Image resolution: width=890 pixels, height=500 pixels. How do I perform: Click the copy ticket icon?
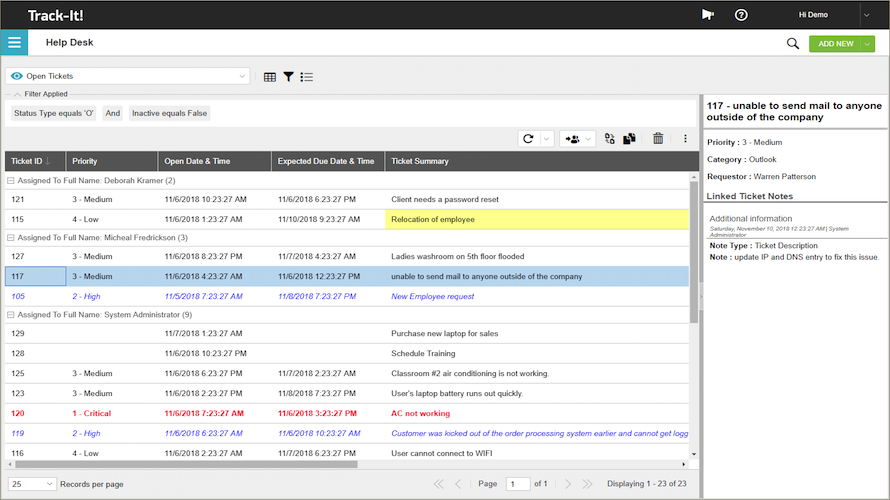pyautogui.click(x=630, y=139)
